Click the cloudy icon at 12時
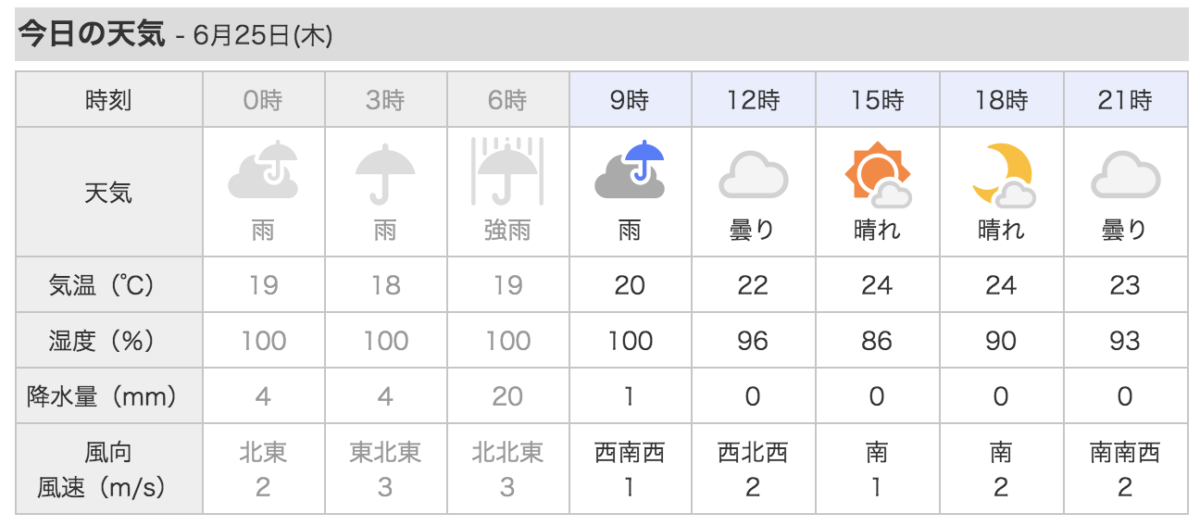The height and width of the screenshot is (526, 1200). (753, 174)
